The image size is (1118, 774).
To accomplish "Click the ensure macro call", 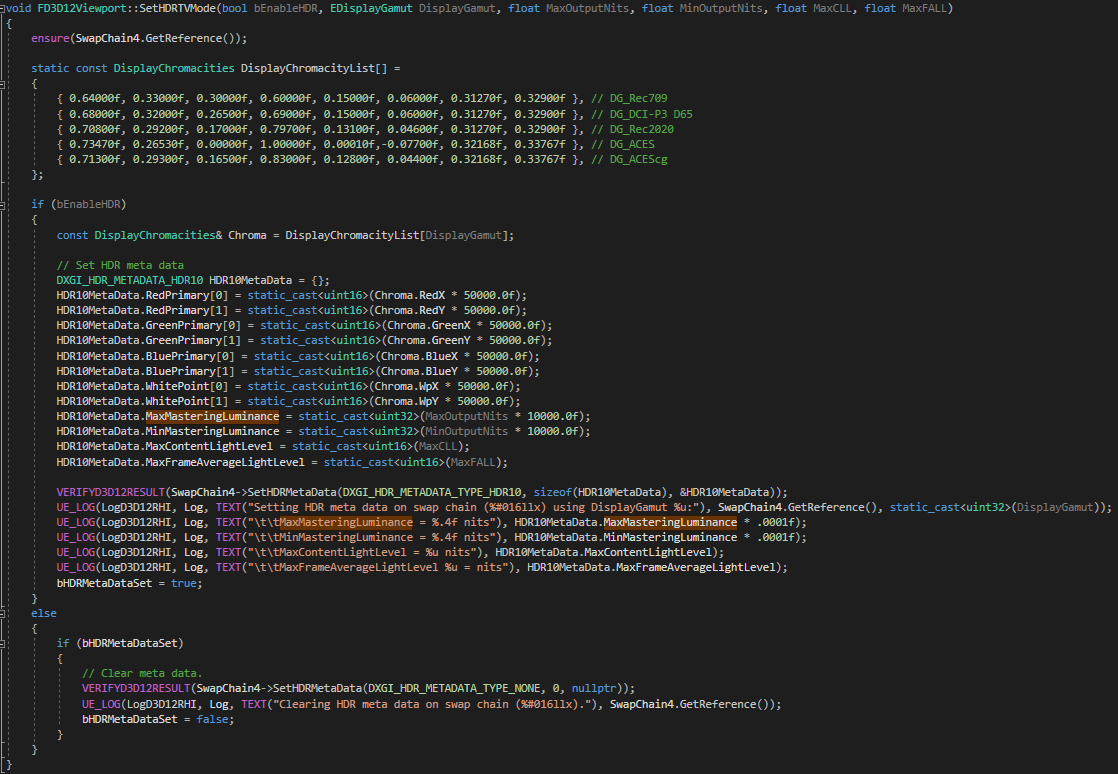I will point(50,38).
